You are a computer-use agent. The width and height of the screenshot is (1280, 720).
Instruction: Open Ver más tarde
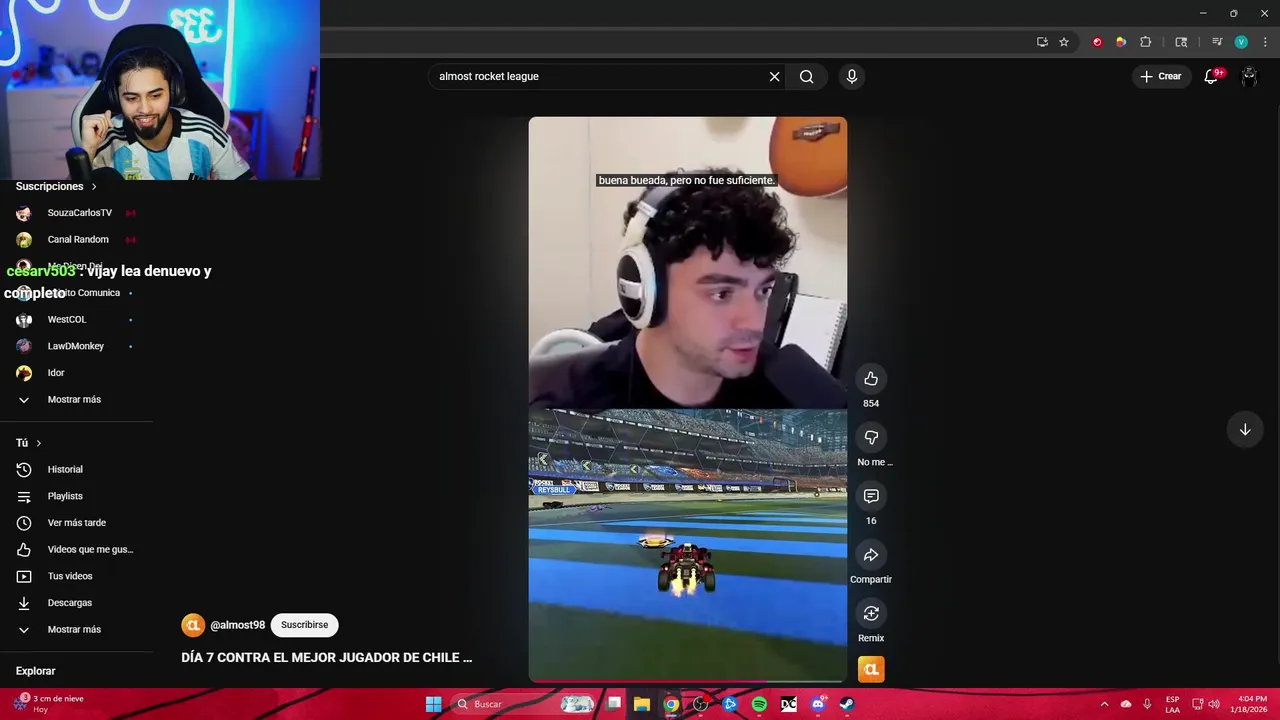[77, 523]
